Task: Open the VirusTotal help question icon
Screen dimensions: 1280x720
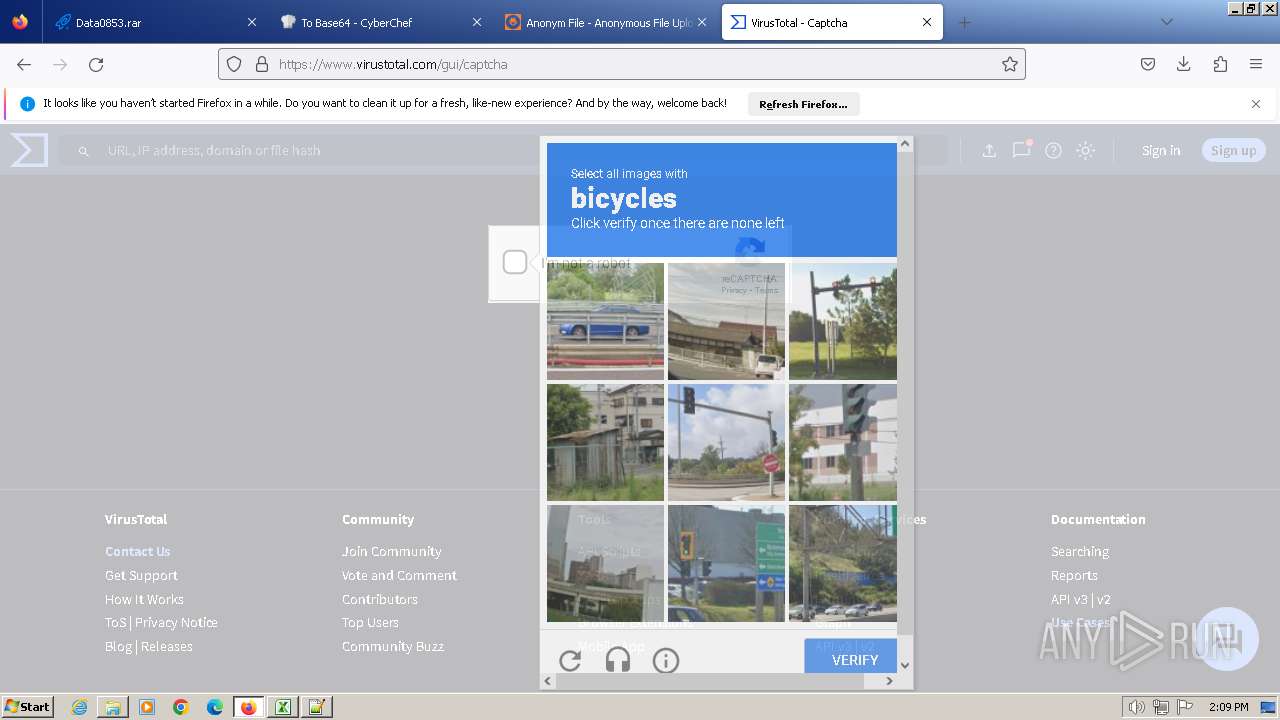Action: (1053, 150)
